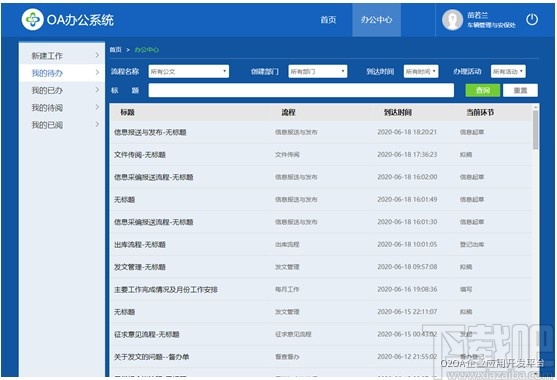
Task: Open the 到达时间 dropdown showing 所有时间
Action: click(421, 71)
